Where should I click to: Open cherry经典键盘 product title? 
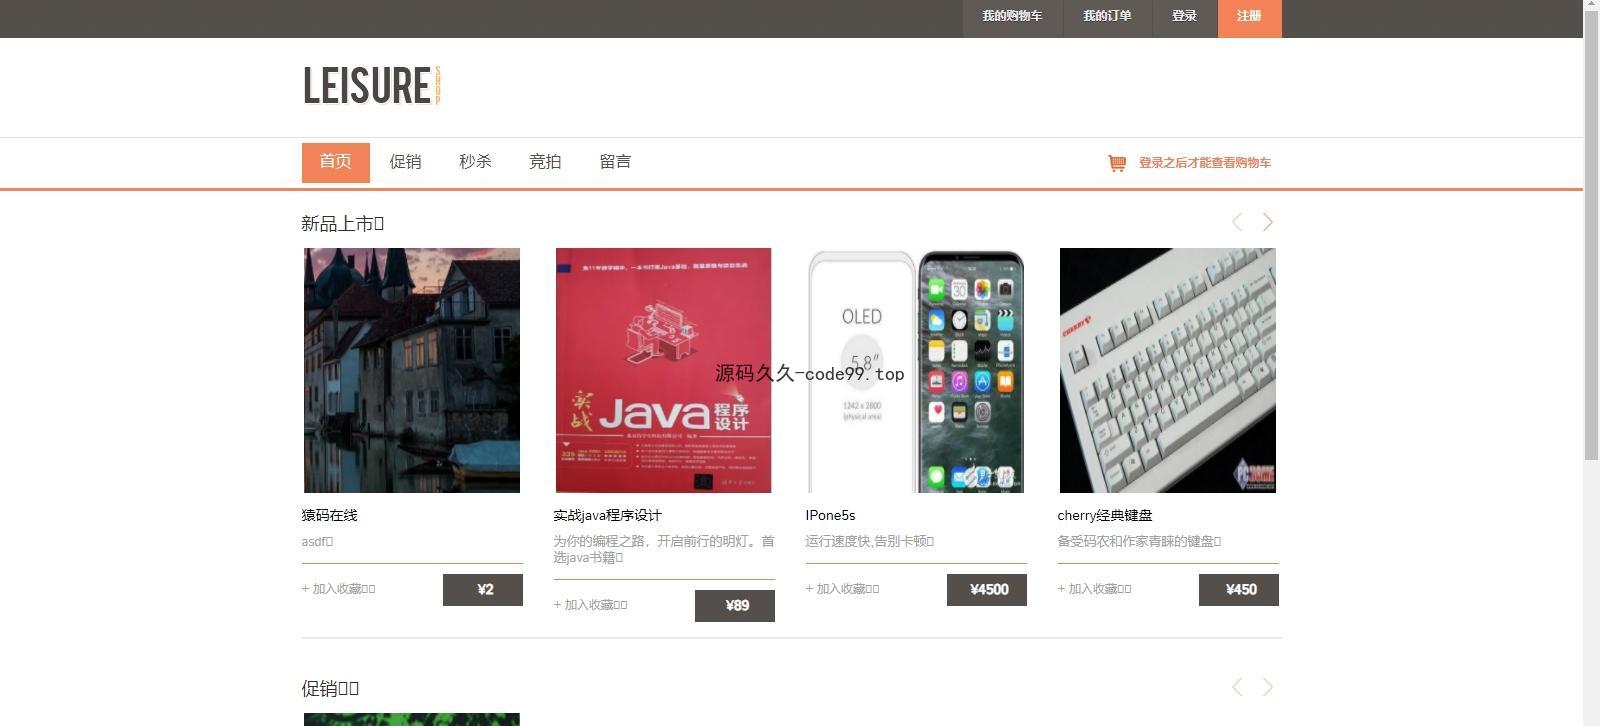[x=1105, y=516]
